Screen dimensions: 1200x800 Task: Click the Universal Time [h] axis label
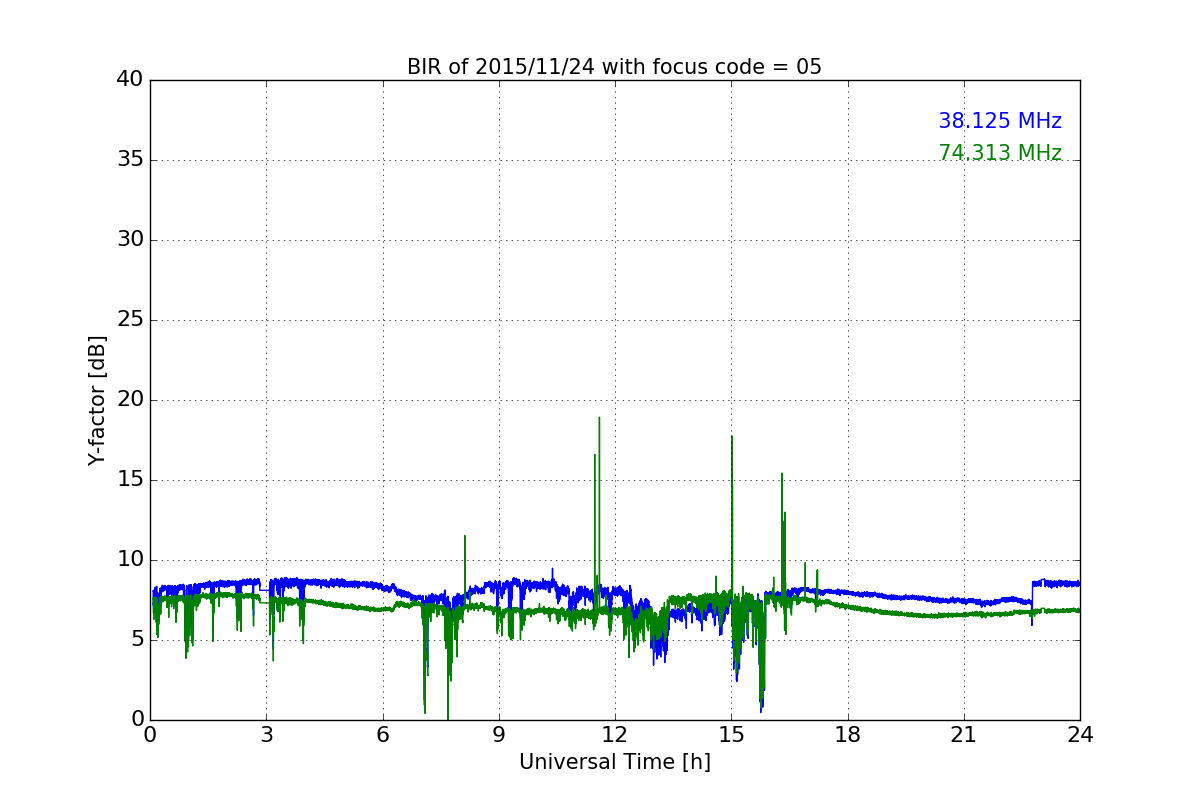(614, 762)
